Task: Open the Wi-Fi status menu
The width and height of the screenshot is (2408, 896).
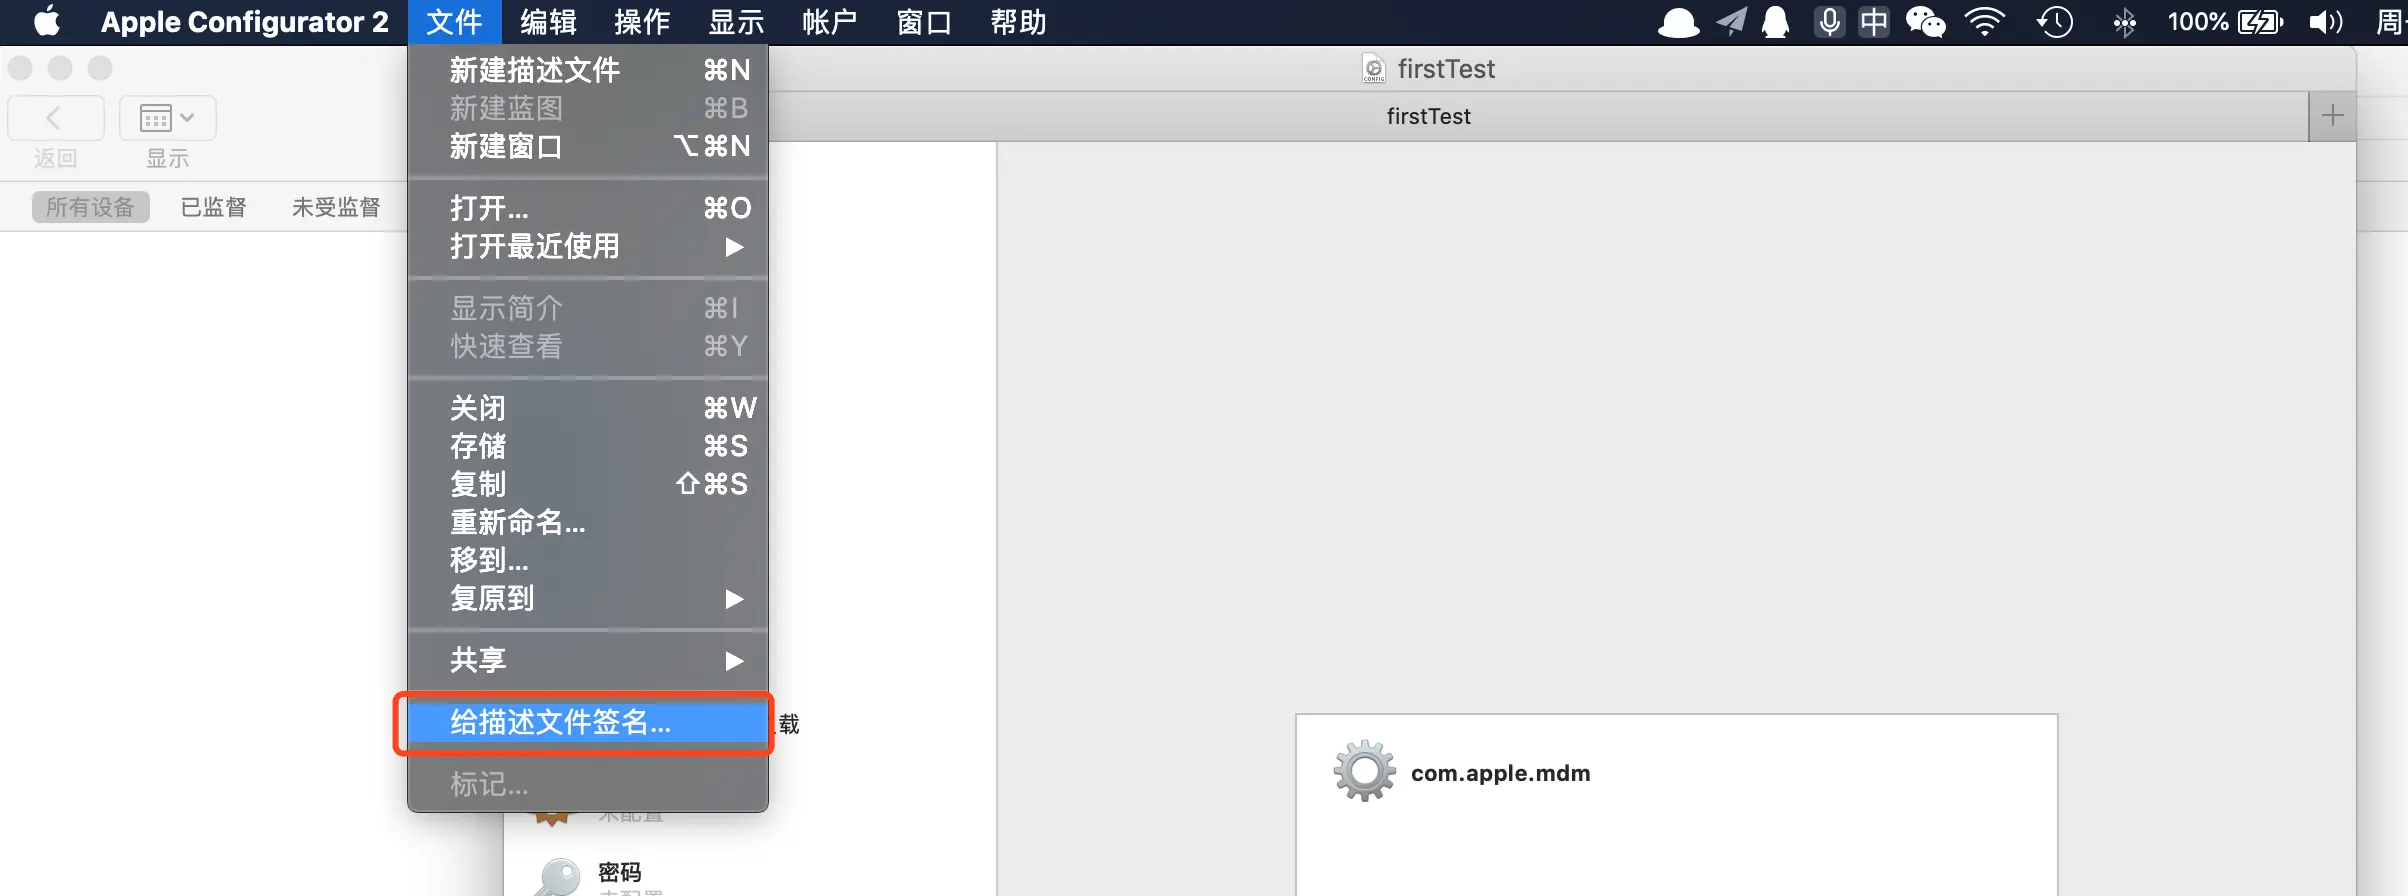Action: [1985, 22]
